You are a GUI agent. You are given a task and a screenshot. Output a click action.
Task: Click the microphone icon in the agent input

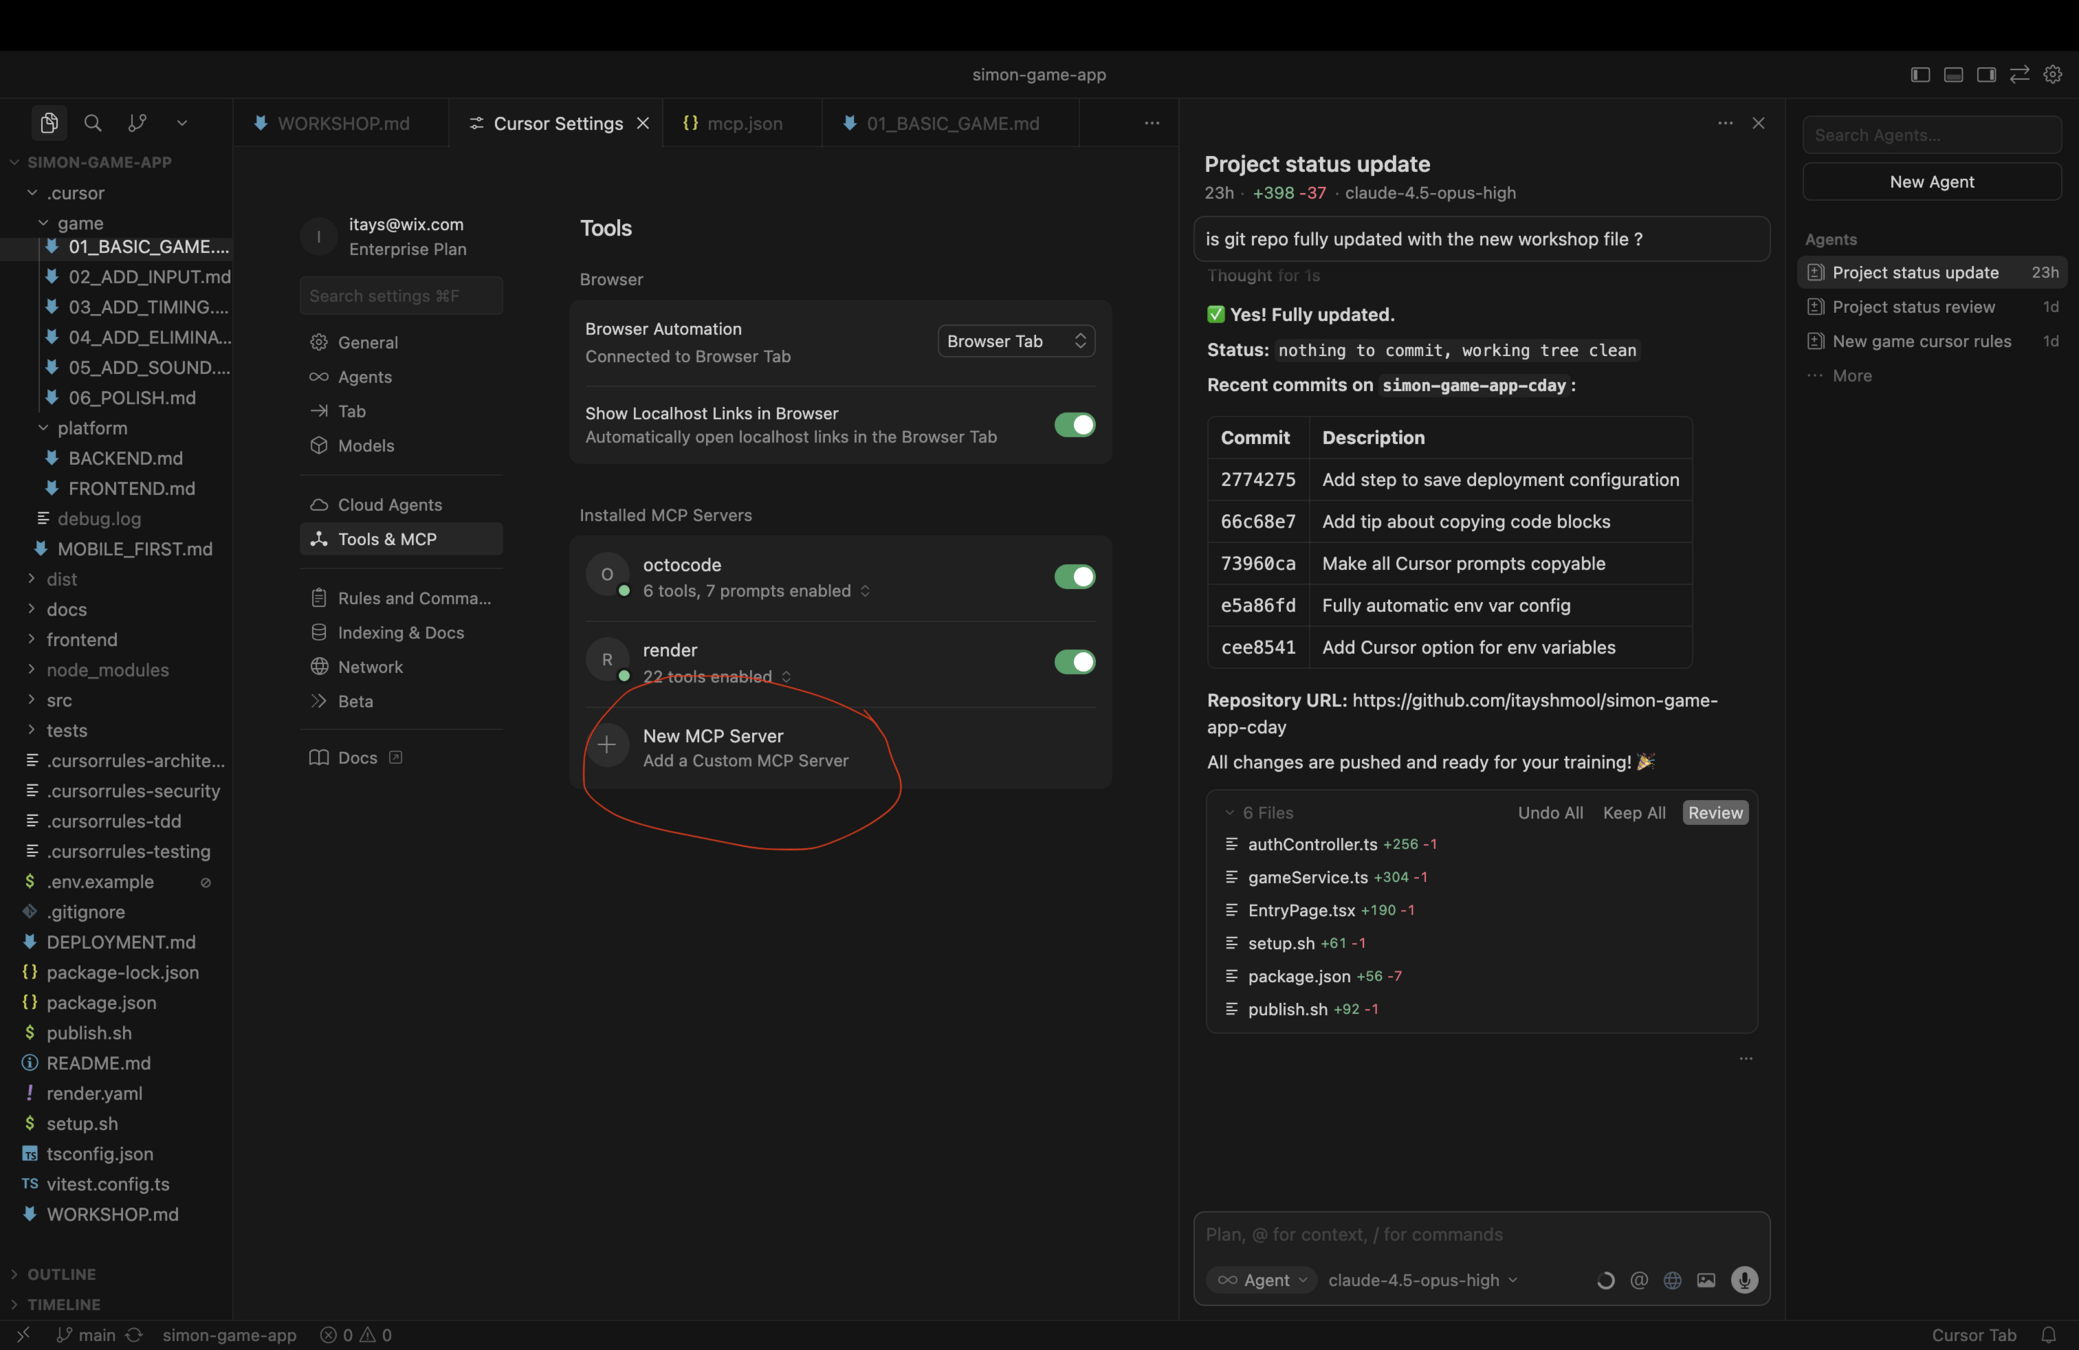(x=1744, y=1280)
